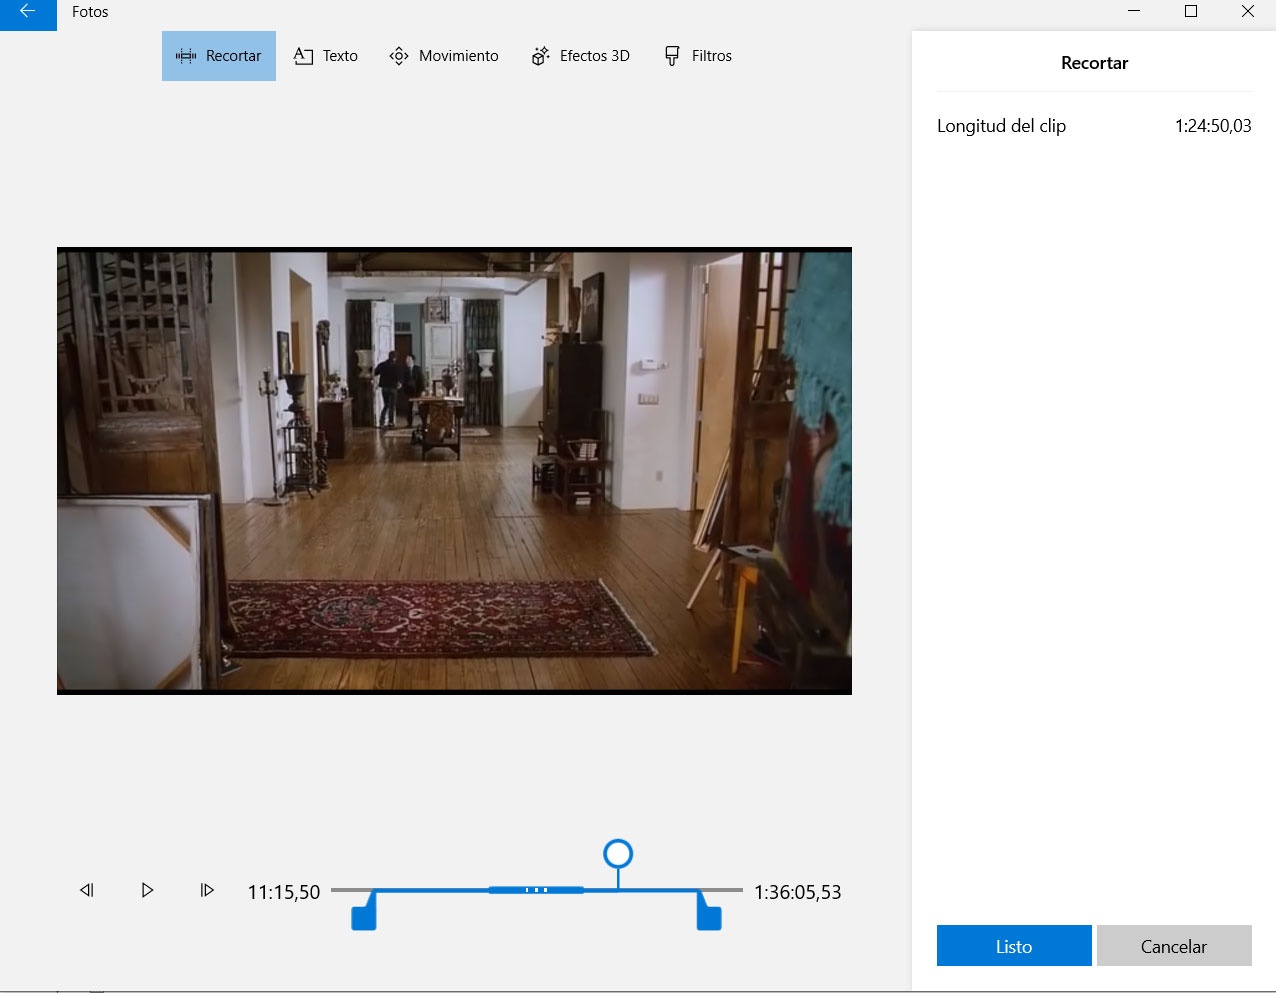Screen dimensions: 1276x993
Task: Click the Recortar panel heading
Action: click(x=1094, y=63)
